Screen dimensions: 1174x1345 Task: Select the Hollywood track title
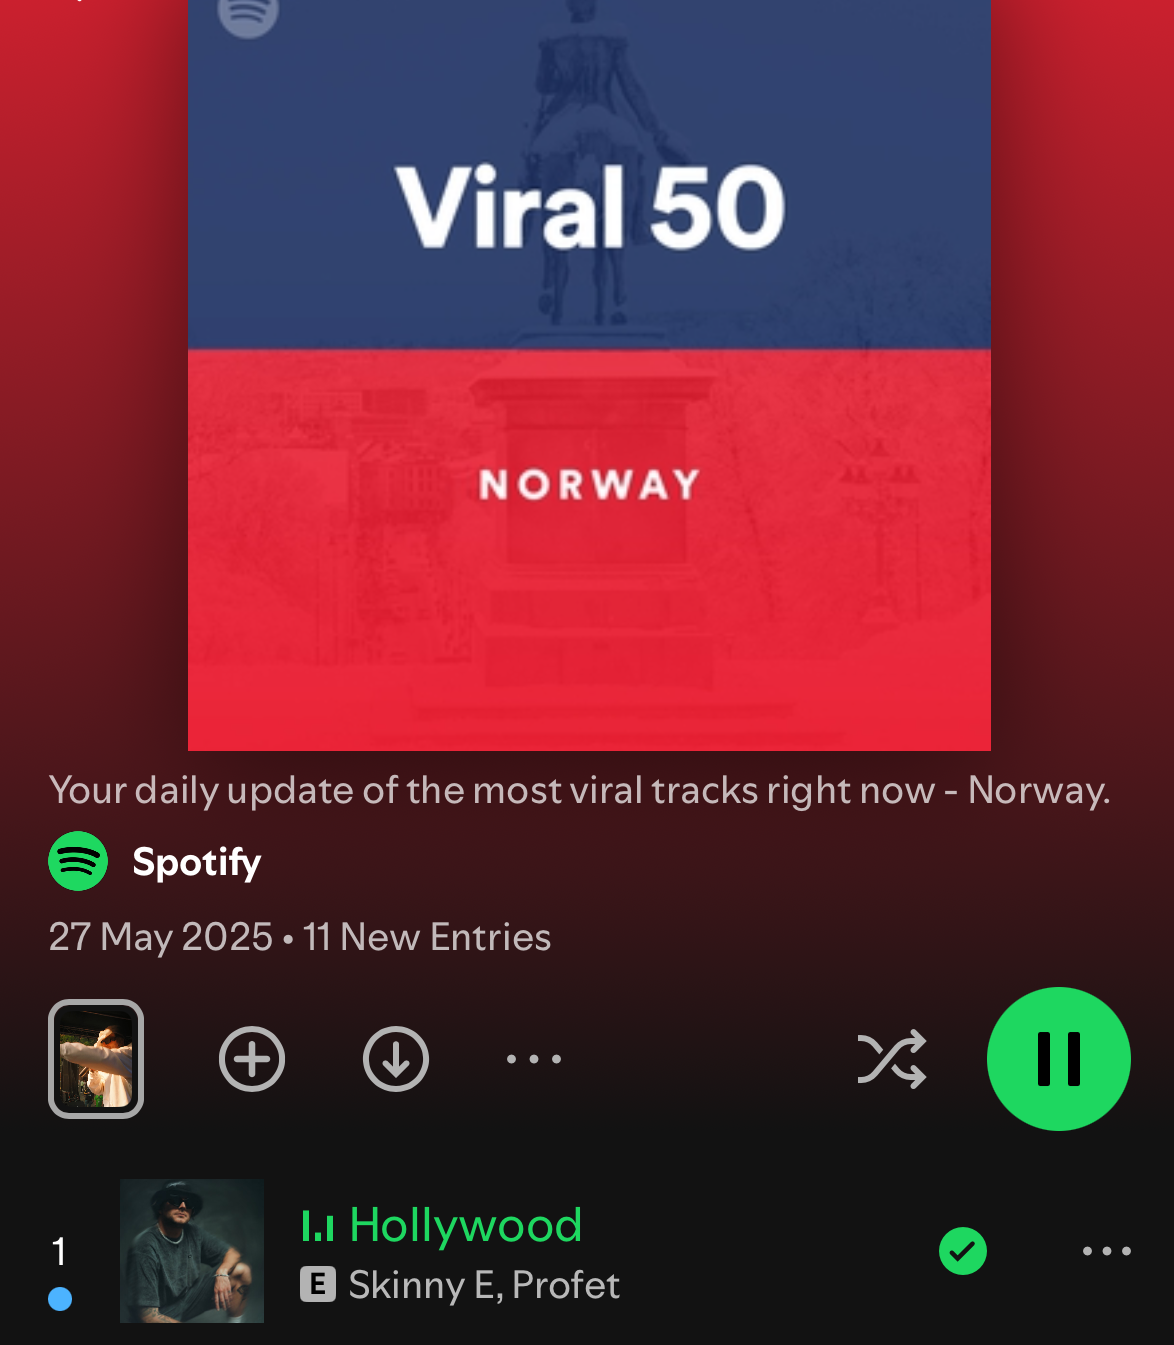[466, 1225]
